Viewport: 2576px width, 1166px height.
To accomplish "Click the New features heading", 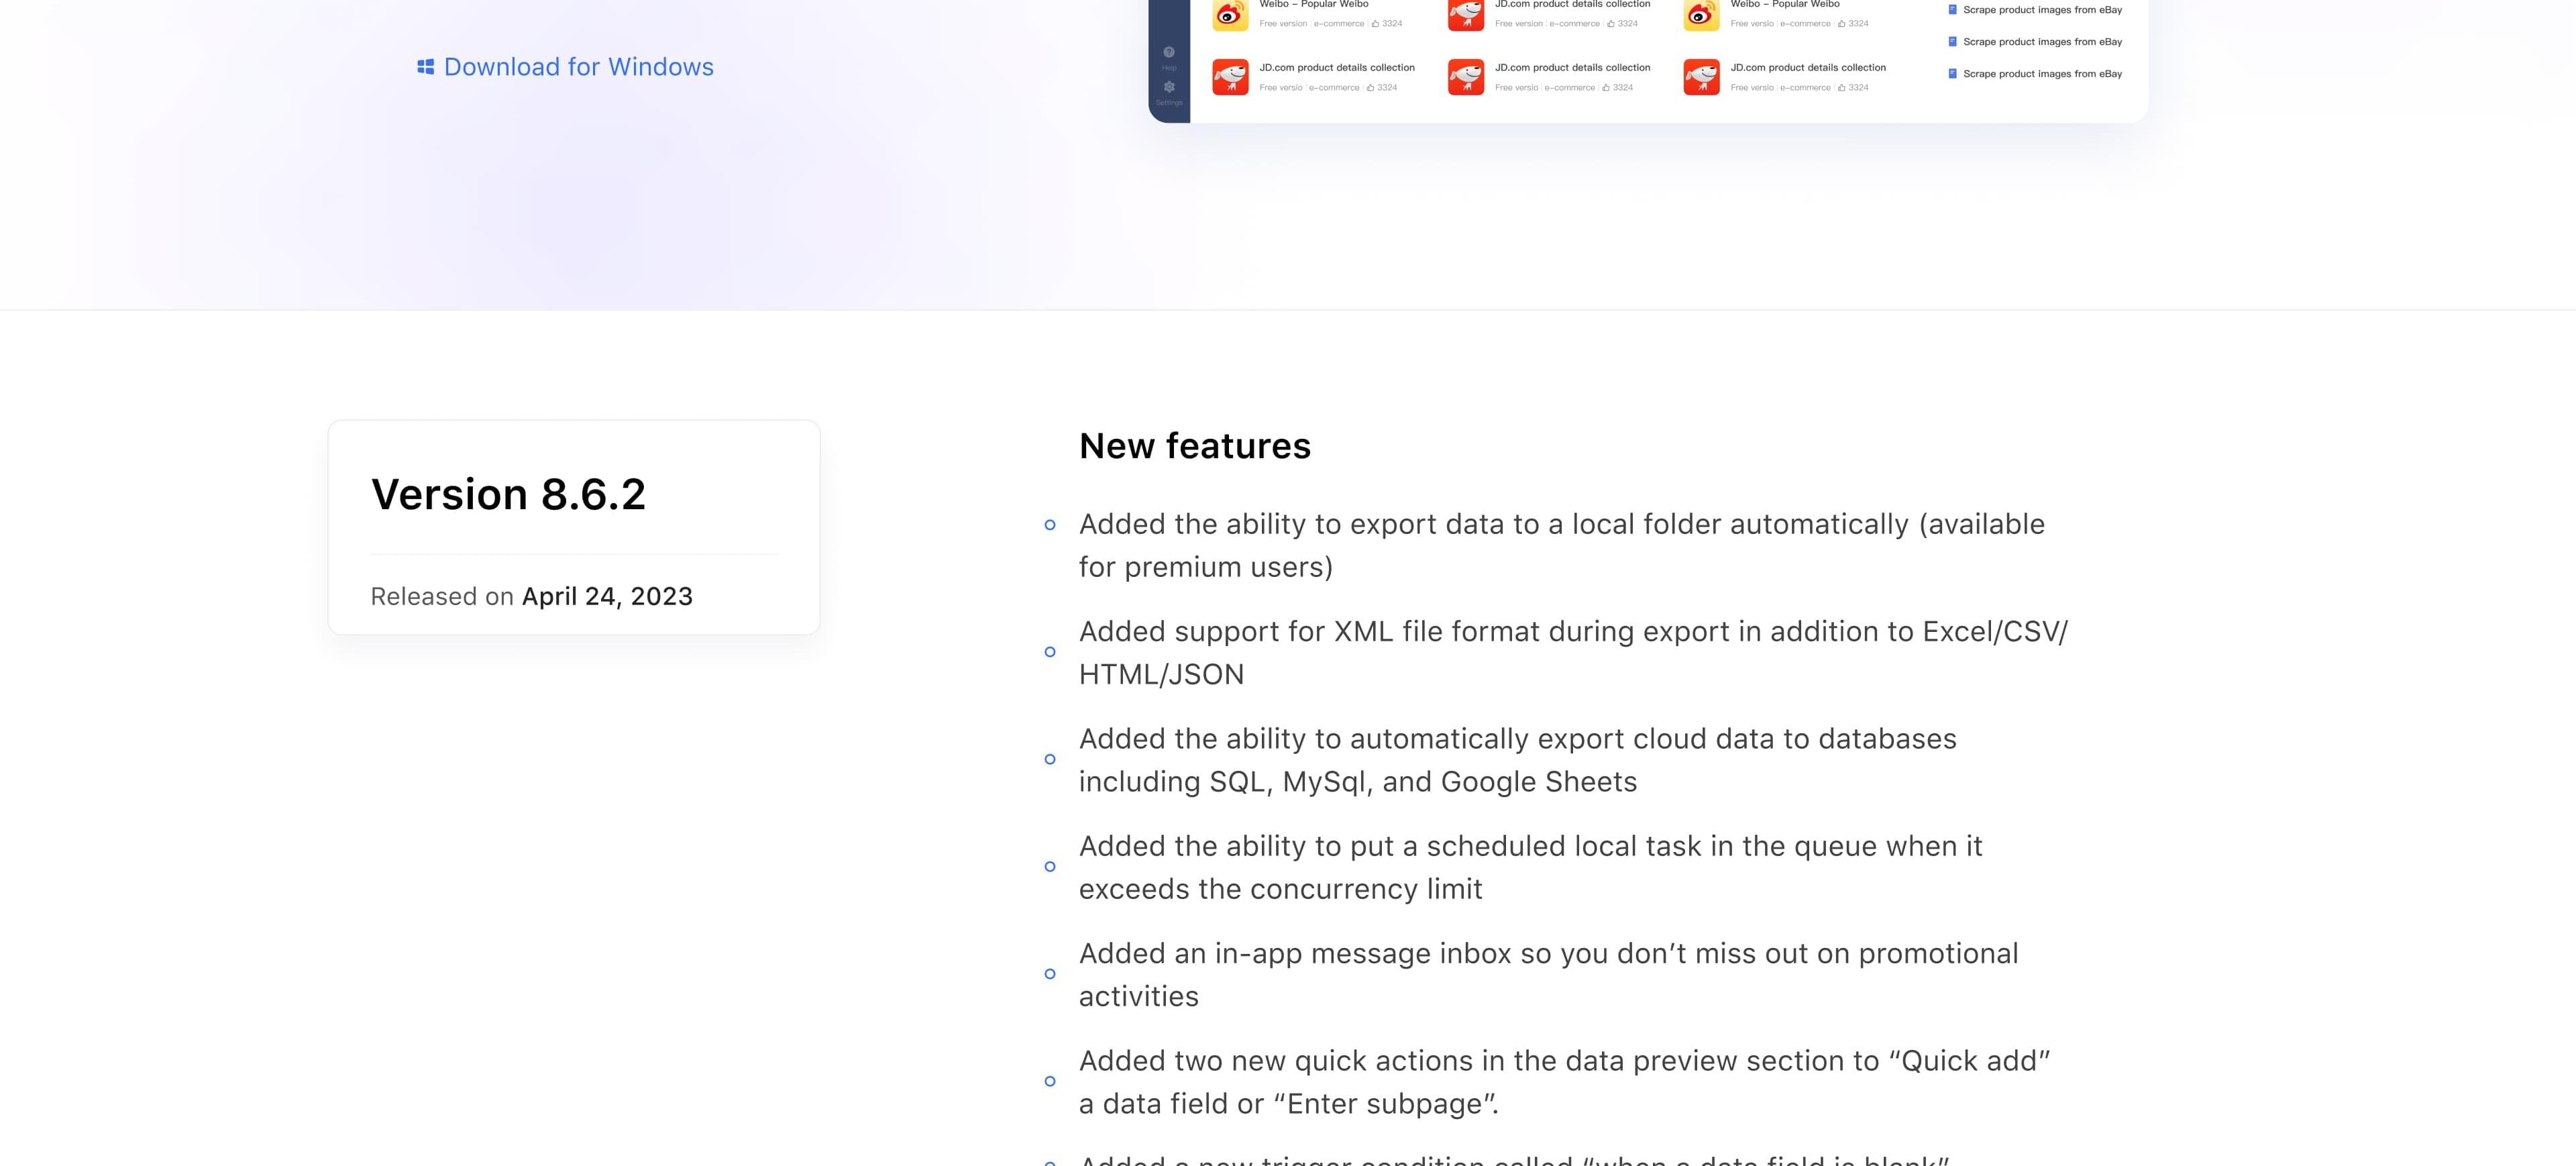I will tap(1195, 446).
